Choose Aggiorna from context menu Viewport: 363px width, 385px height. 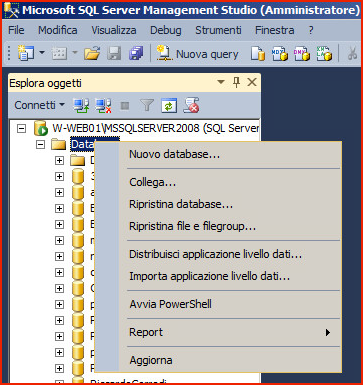[x=218, y=360]
